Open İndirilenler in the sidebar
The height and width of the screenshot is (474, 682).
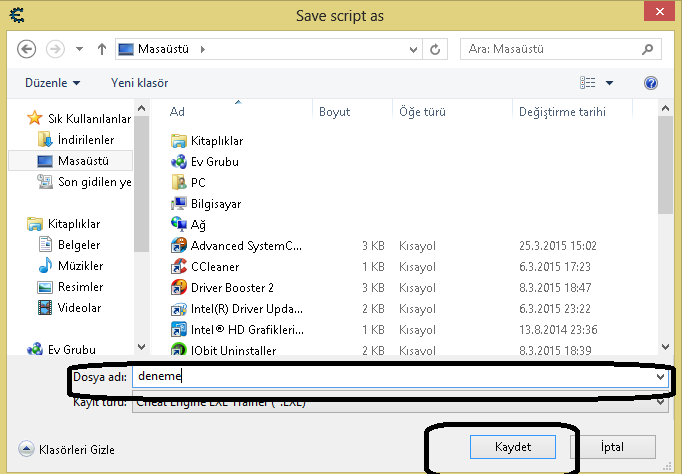[76, 140]
